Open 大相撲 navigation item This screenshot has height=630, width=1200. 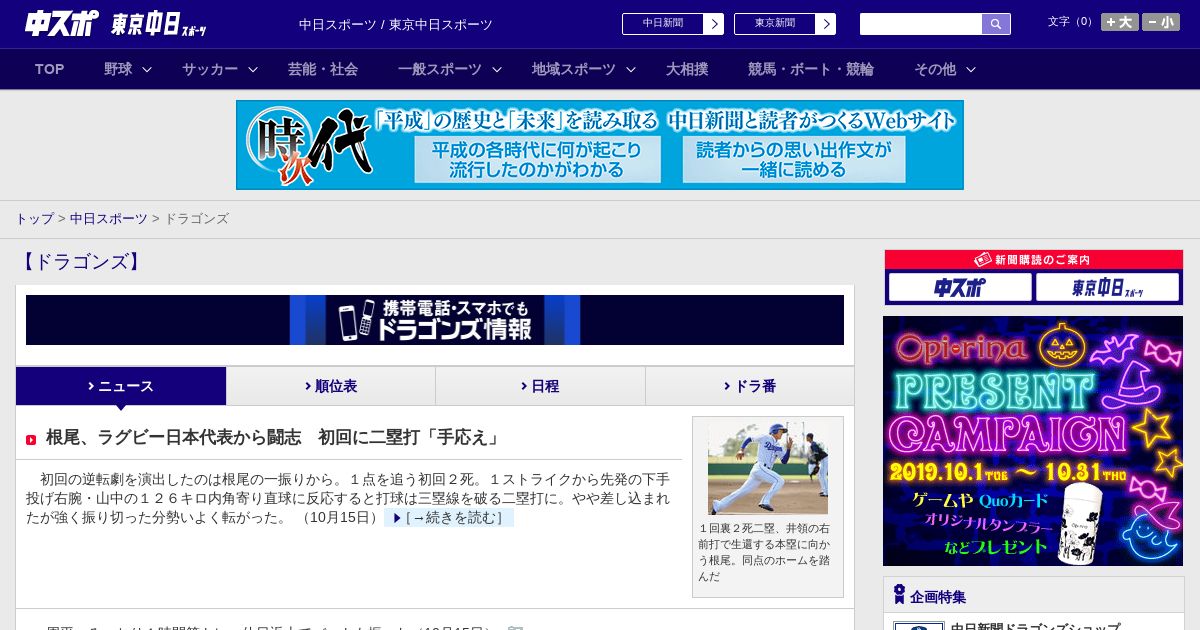coord(687,69)
